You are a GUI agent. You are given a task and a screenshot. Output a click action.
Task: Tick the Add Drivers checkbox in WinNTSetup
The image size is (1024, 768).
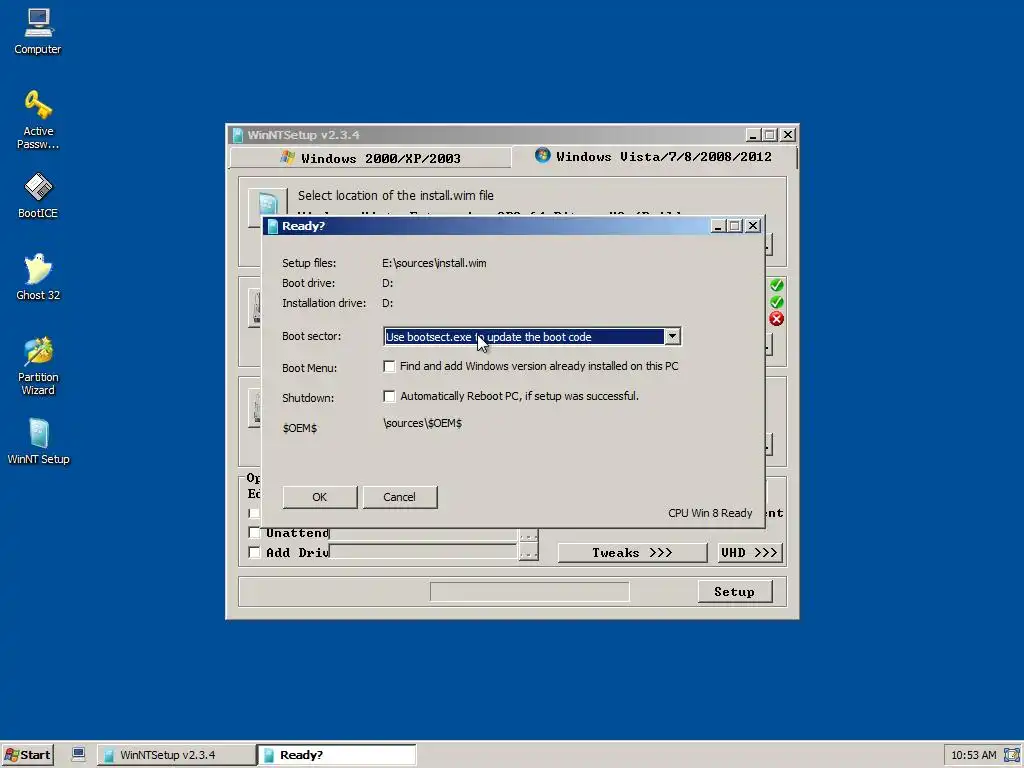tap(255, 552)
